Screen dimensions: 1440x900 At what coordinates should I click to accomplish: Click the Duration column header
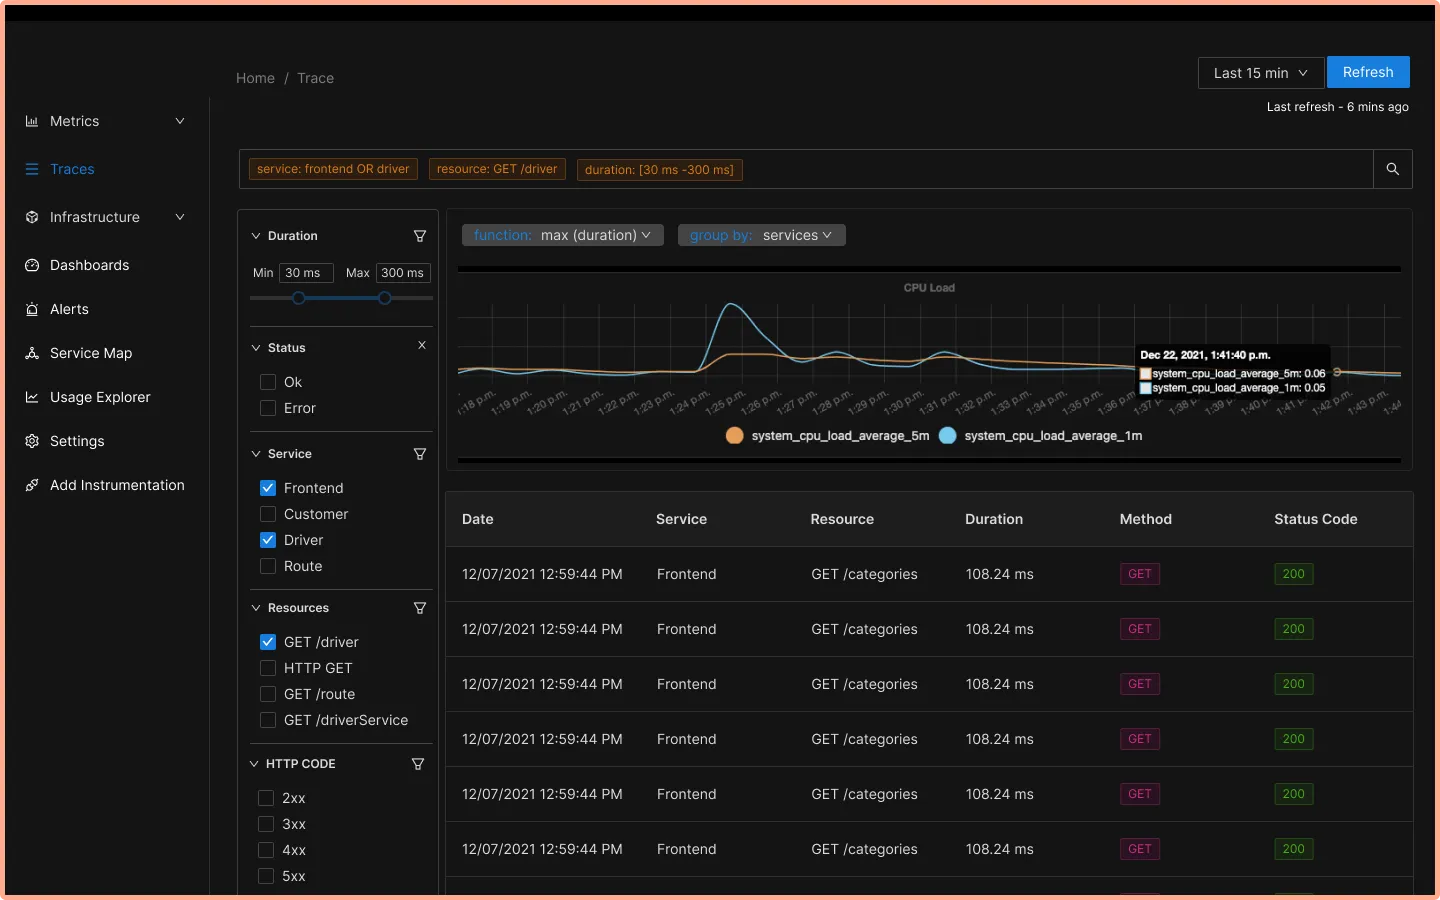point(994,519)
